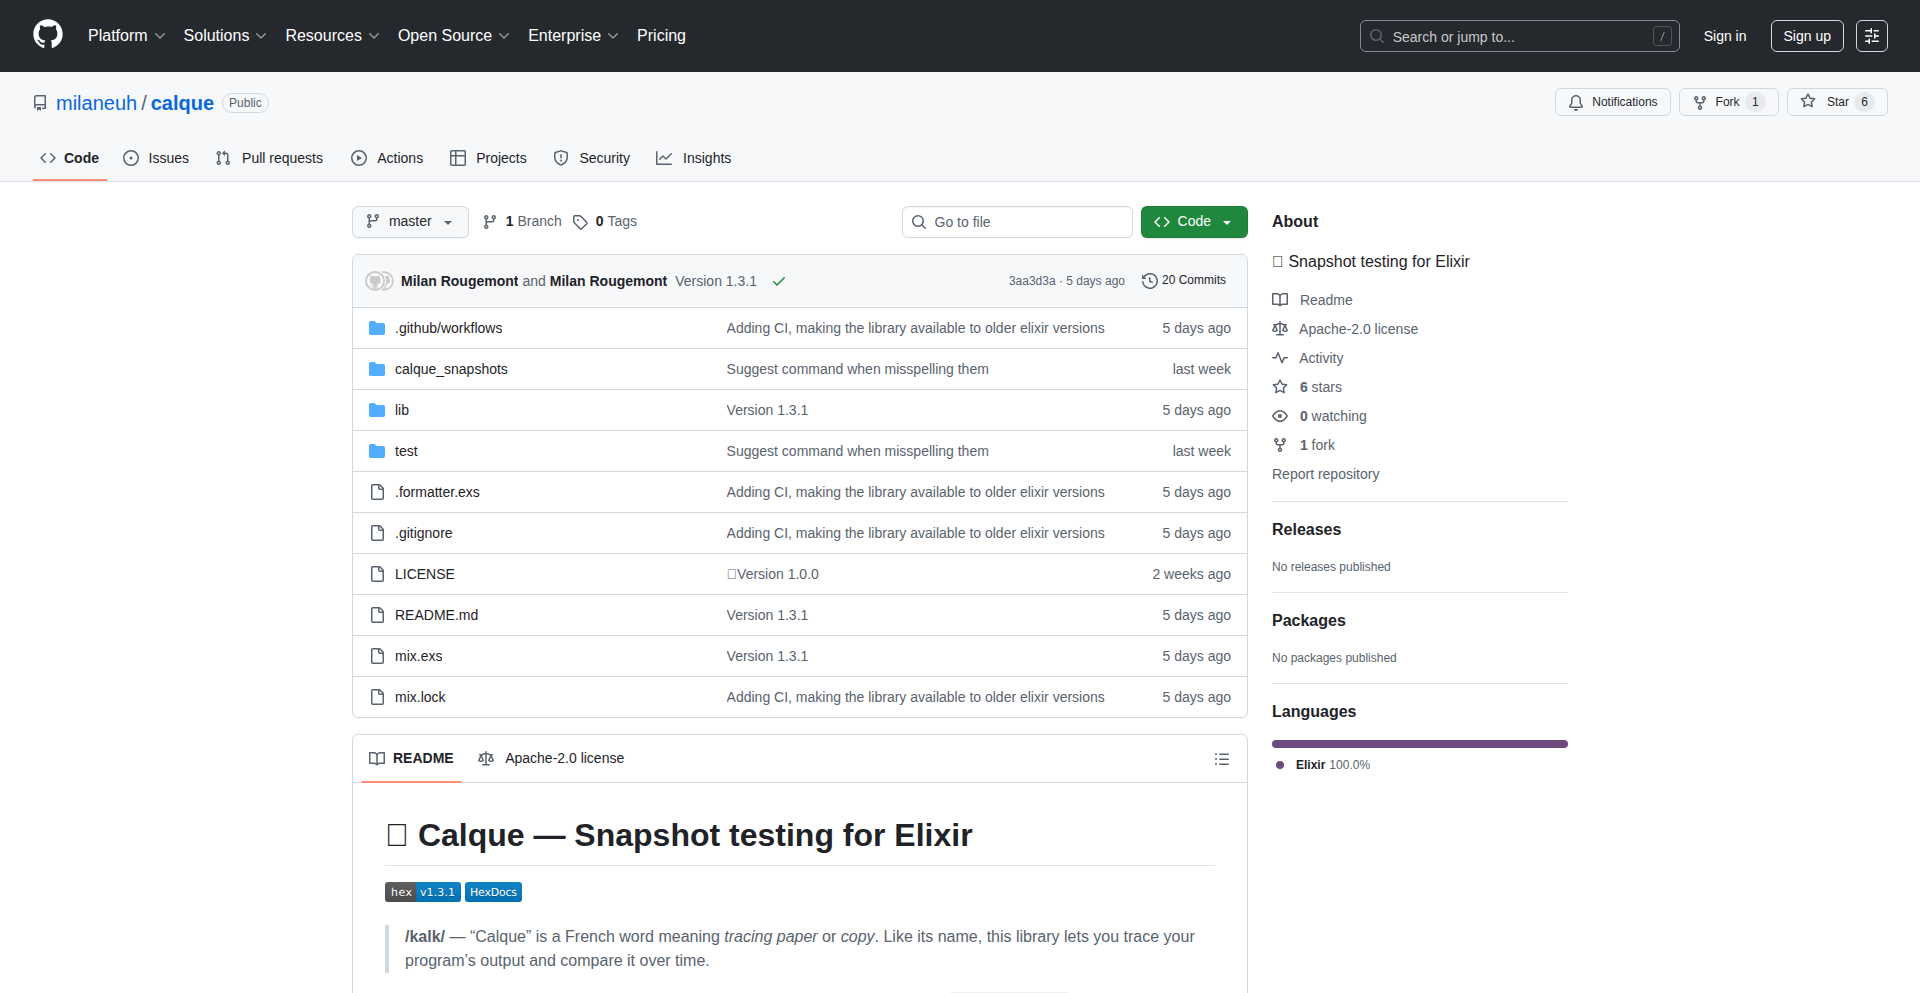
Task: Open the Pull requests tab
Action: (269, 158)
